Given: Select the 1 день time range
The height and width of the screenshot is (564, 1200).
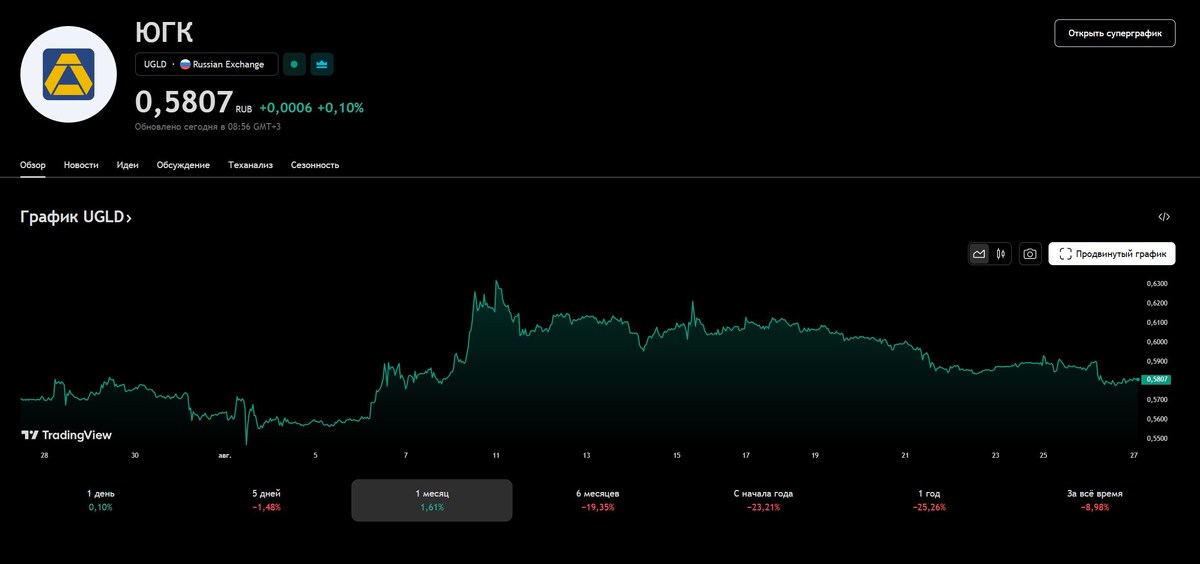Looking at the screenshot, I should (101, 500).
